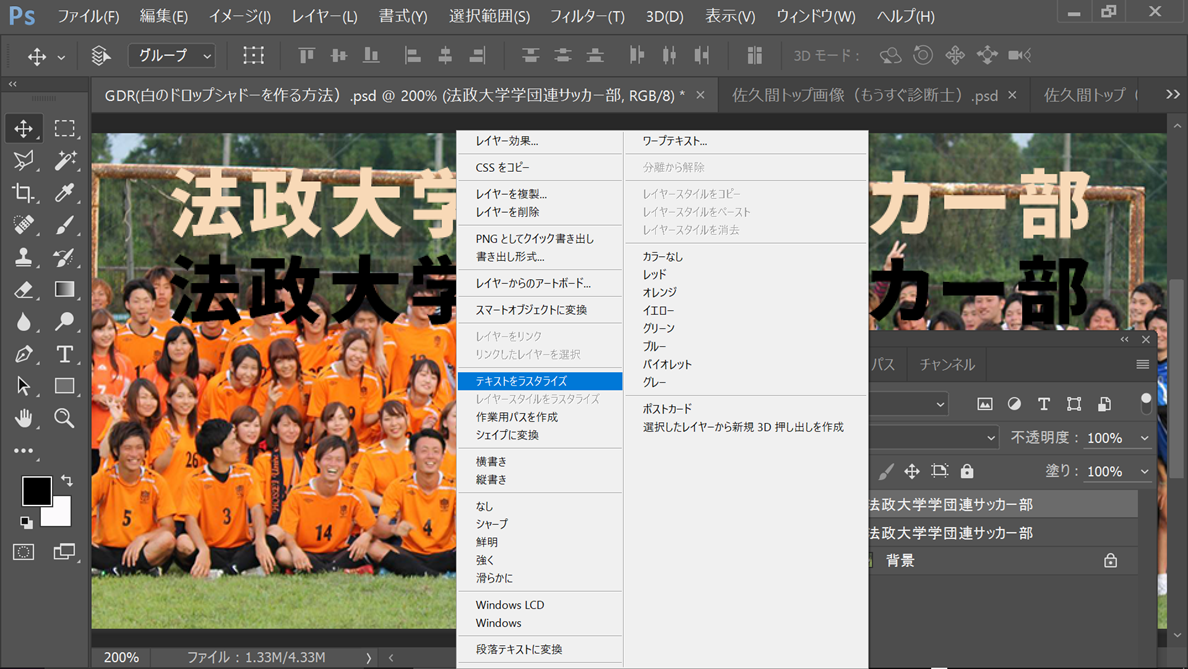Image resolution: width=1188 pixels, height=669 pixels.
Task: Select the Zoom tool
Action: [64, 418]
